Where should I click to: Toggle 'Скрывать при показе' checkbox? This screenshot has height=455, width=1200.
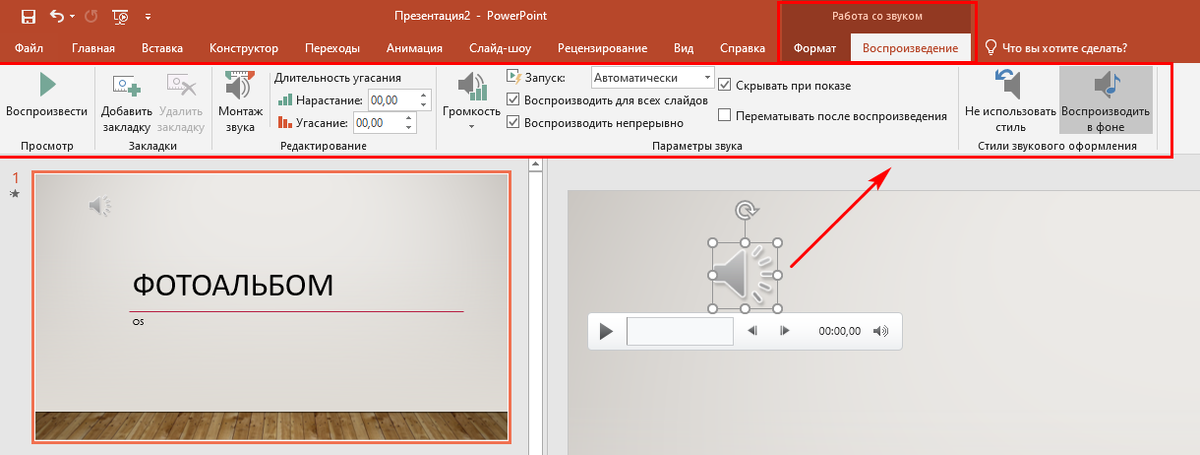[x=724, y=85]
